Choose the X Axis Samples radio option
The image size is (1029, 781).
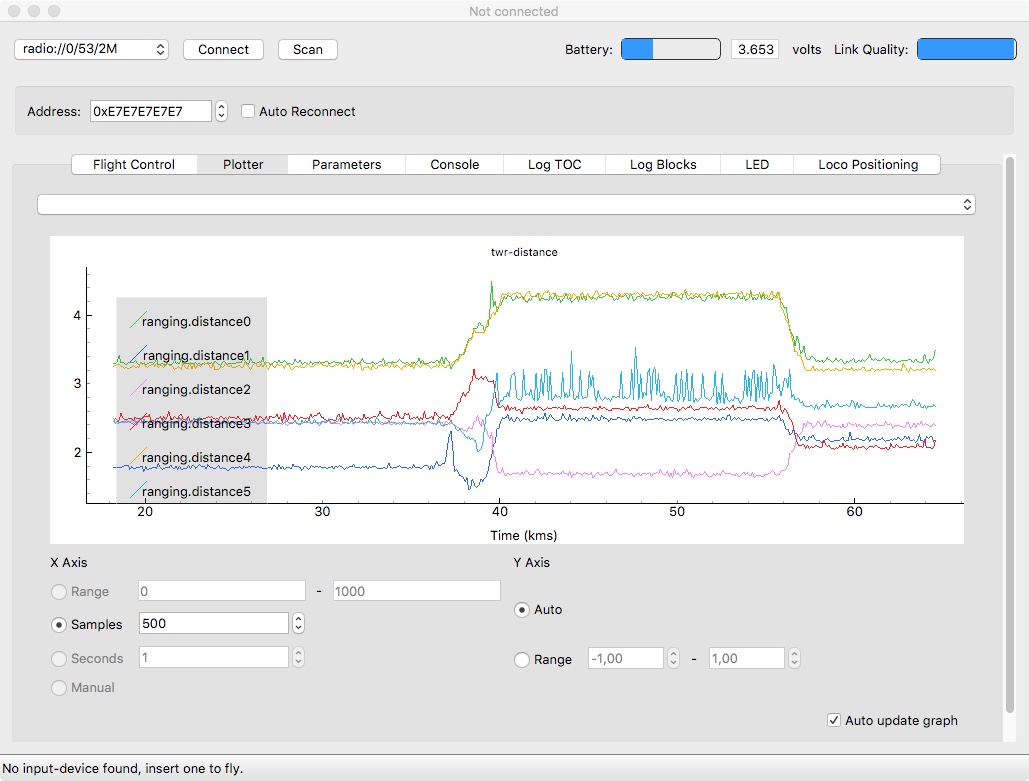(59, 625)
